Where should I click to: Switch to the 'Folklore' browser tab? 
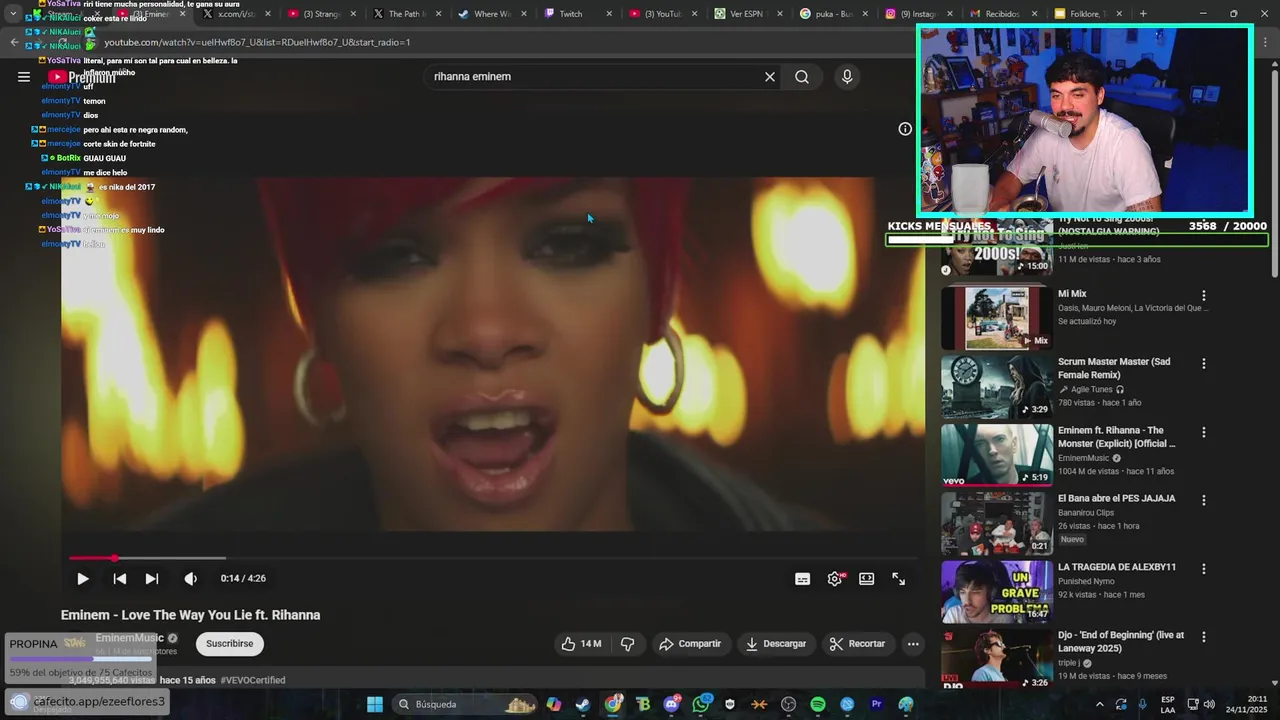click(x=1088, y=14)
